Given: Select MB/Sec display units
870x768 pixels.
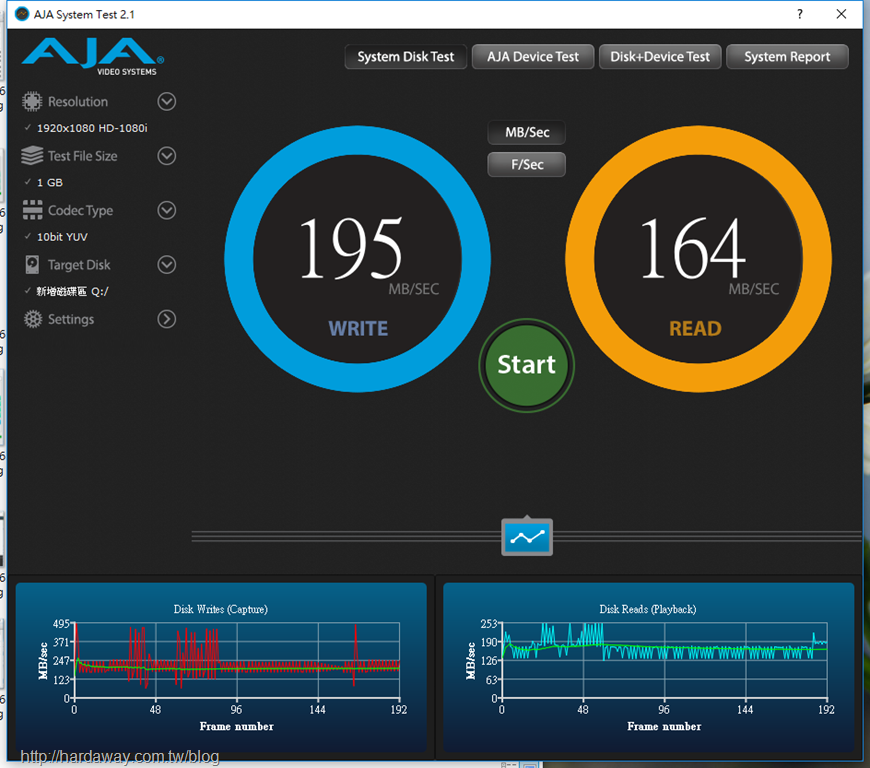Looking at the screenshot, I should [527, 133].
